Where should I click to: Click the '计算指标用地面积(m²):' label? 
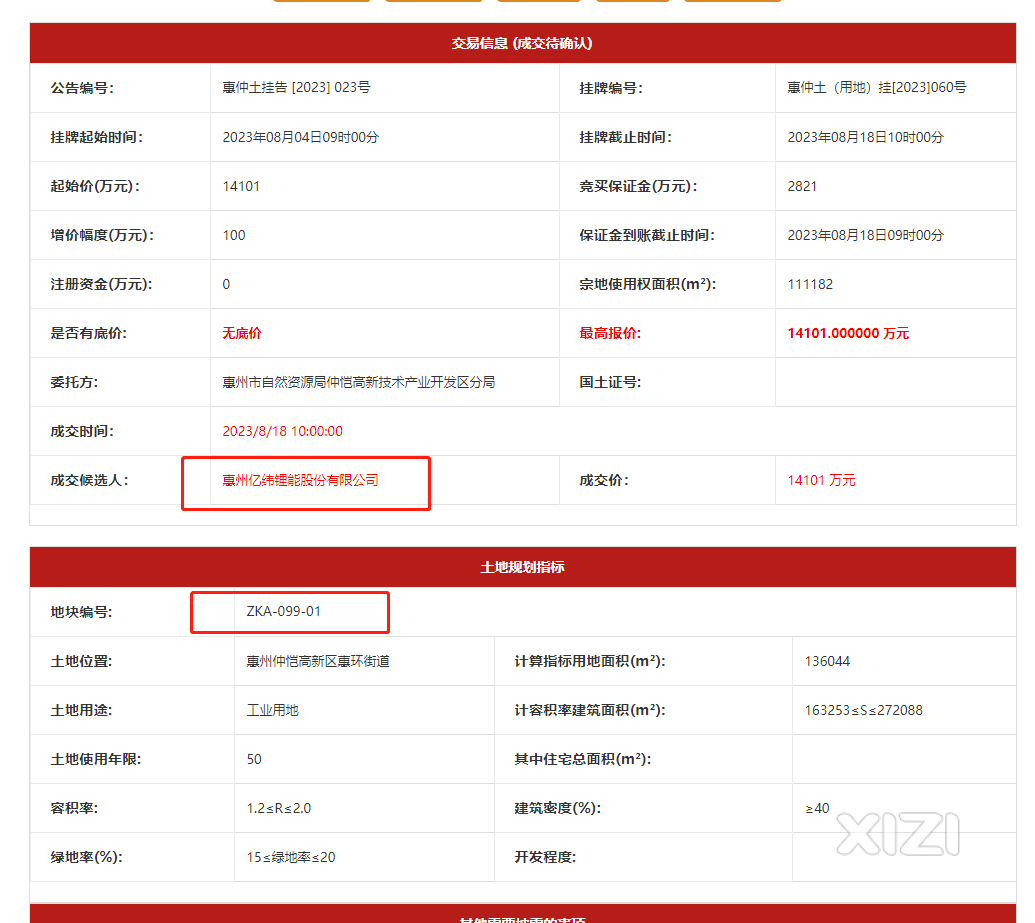(x=590, y=662)
